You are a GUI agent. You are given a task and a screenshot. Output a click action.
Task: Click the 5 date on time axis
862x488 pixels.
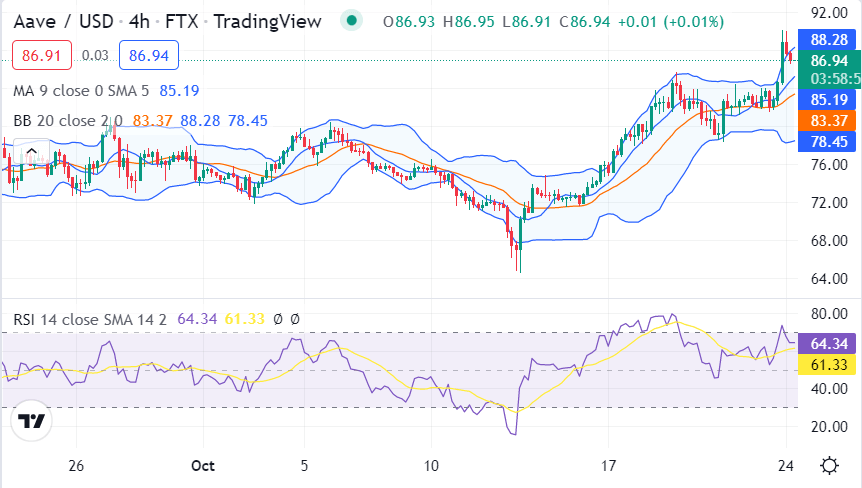coord(304,466)
